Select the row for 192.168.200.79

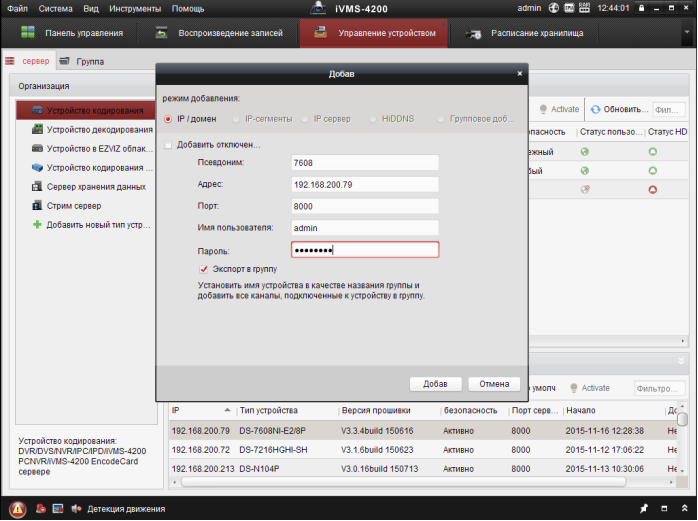(x=423, y=431)
